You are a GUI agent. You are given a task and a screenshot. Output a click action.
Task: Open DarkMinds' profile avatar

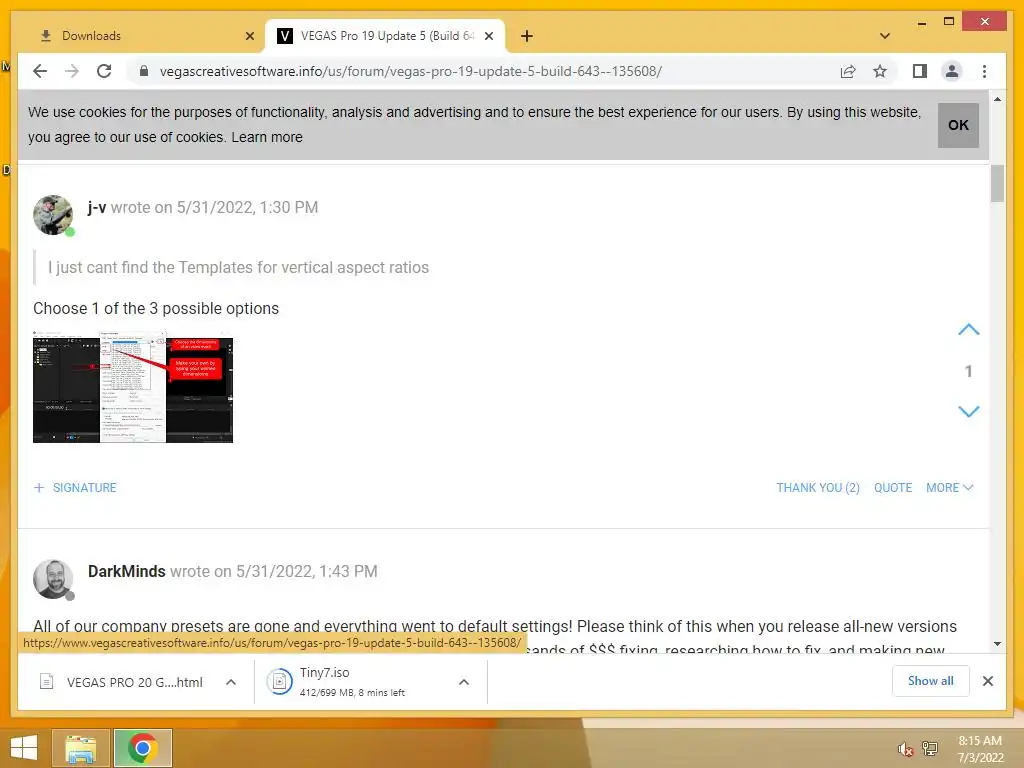click(53, 579)
